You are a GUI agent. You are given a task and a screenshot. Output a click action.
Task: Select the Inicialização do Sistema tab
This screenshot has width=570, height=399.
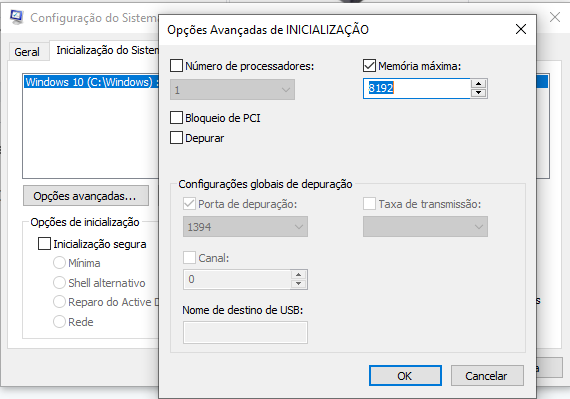pyautogui.click(x=108, y=50)
